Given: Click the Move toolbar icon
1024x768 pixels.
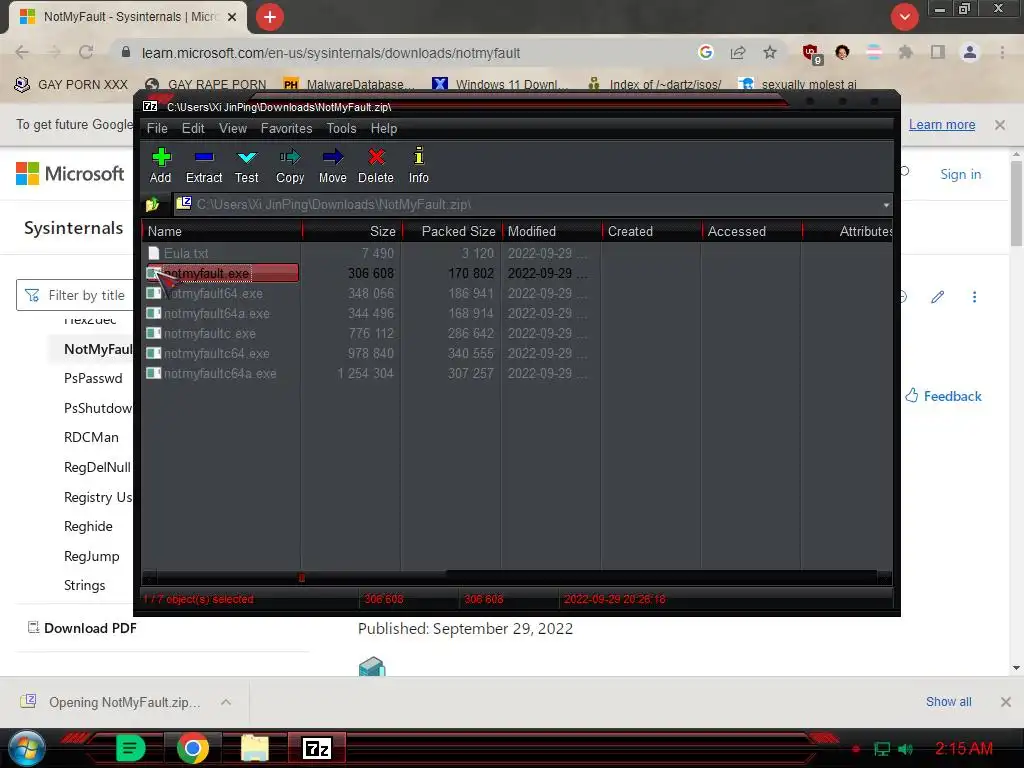Looking at the screenshot, I should 332,166.
